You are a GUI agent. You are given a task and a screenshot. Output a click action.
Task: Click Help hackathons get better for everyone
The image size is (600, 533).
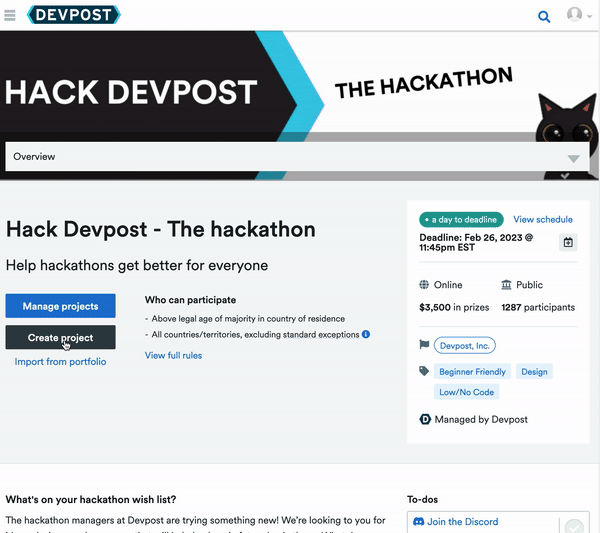137,265
